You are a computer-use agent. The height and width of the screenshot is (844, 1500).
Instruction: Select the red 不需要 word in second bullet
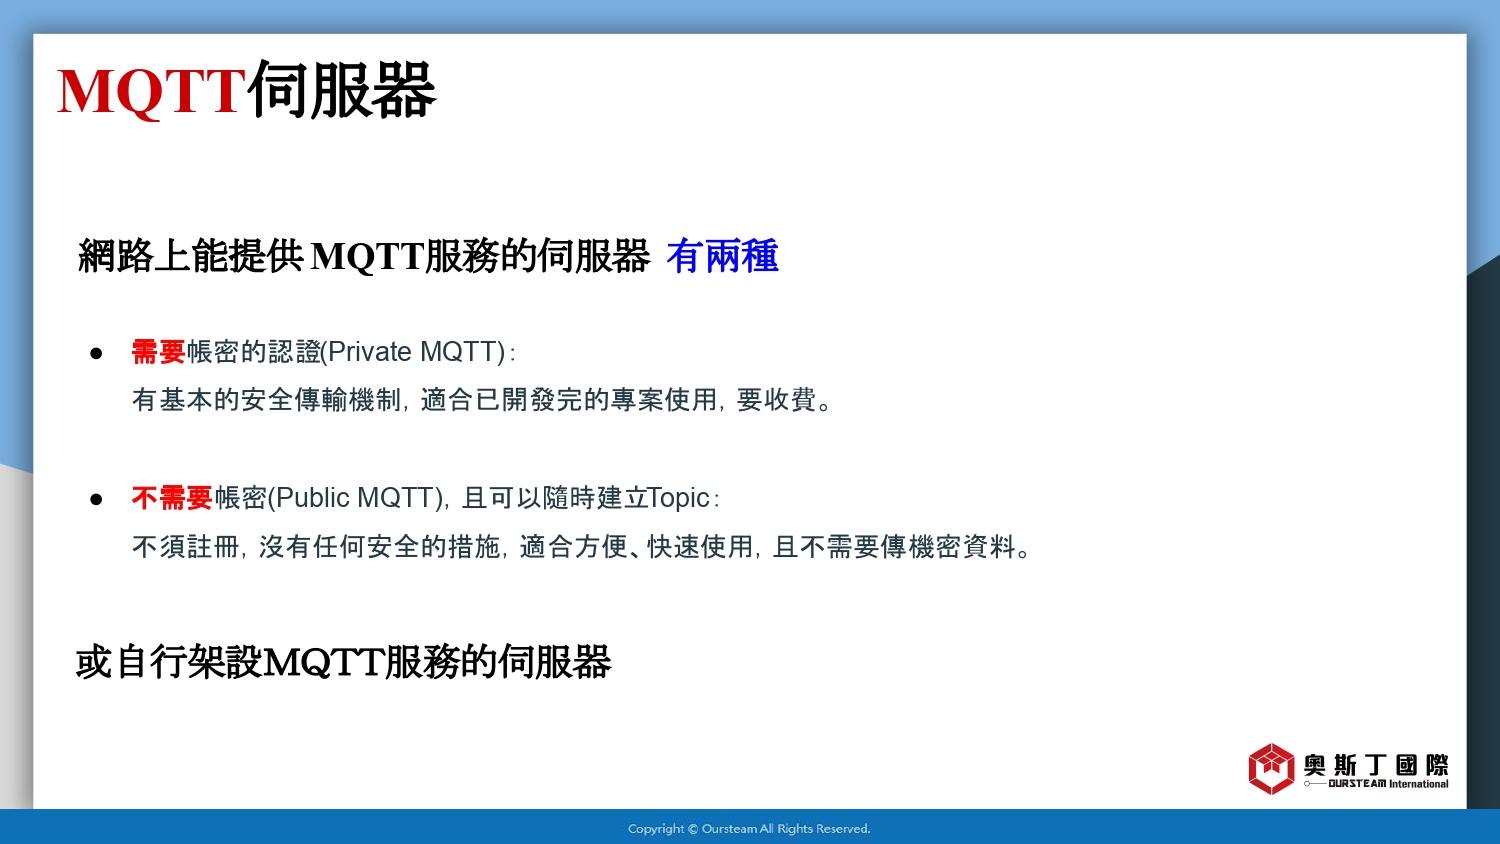pos(172,498)
